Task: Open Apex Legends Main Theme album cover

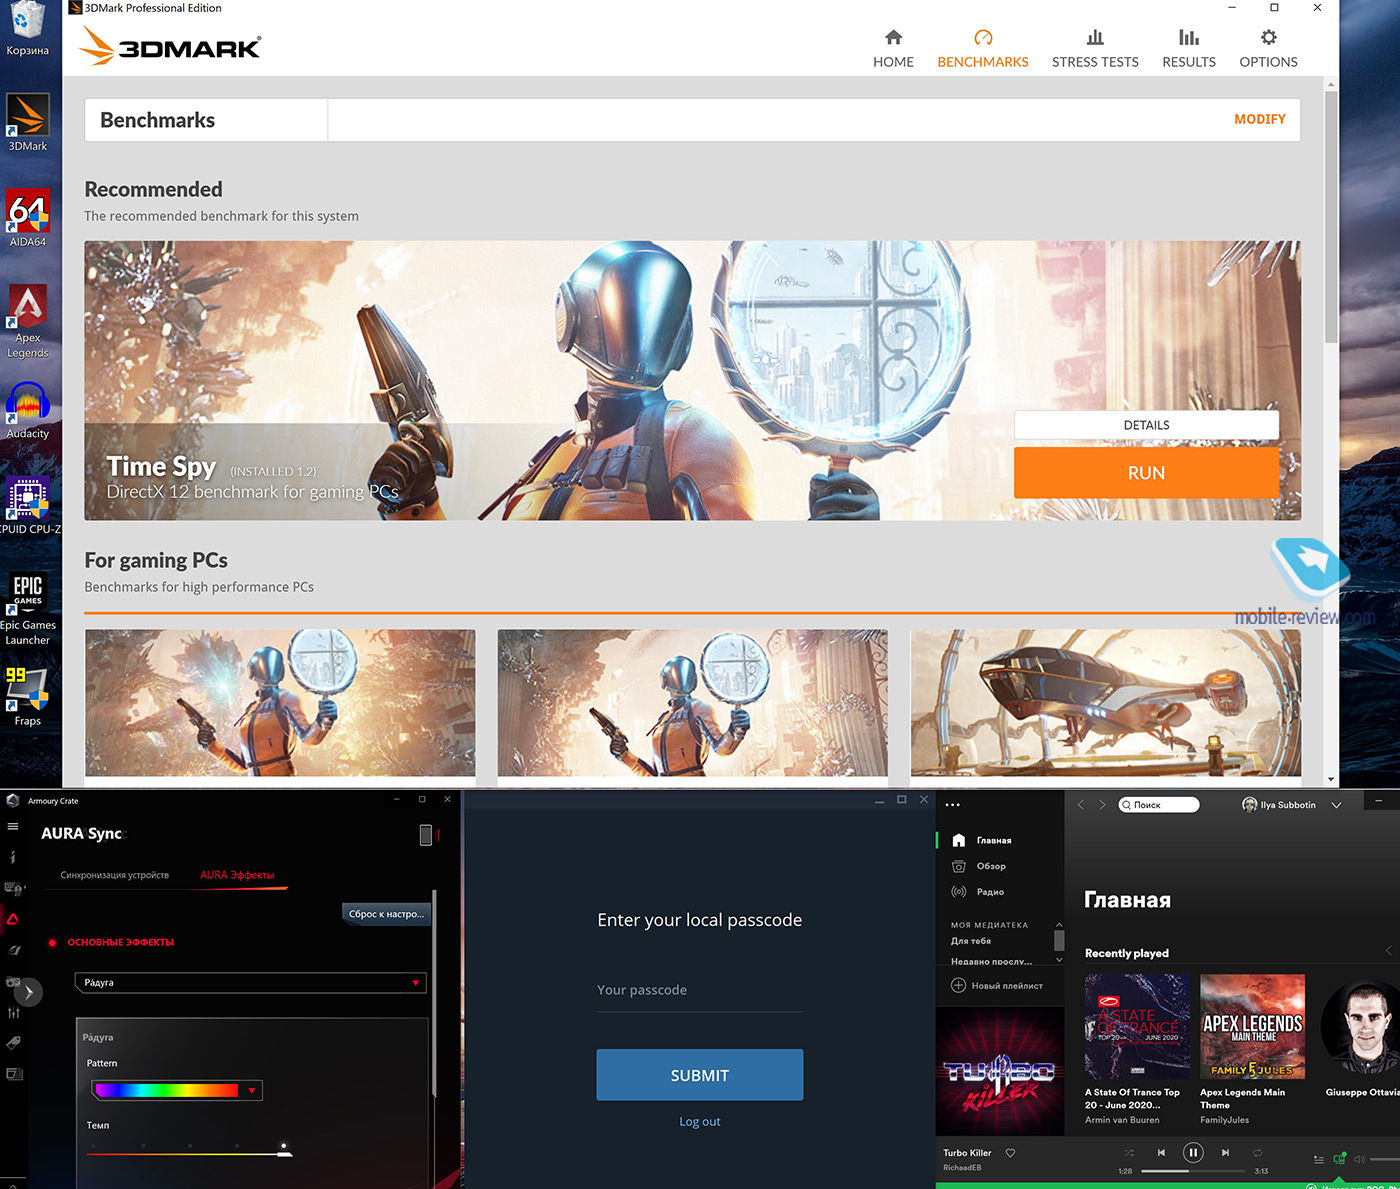Action: point(1252,1026)
